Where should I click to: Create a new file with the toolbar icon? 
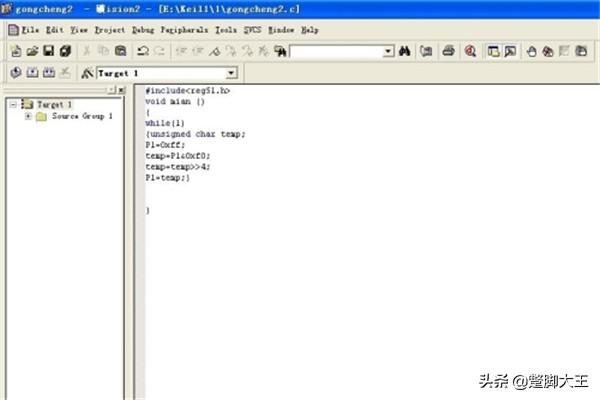pos(16,51)
